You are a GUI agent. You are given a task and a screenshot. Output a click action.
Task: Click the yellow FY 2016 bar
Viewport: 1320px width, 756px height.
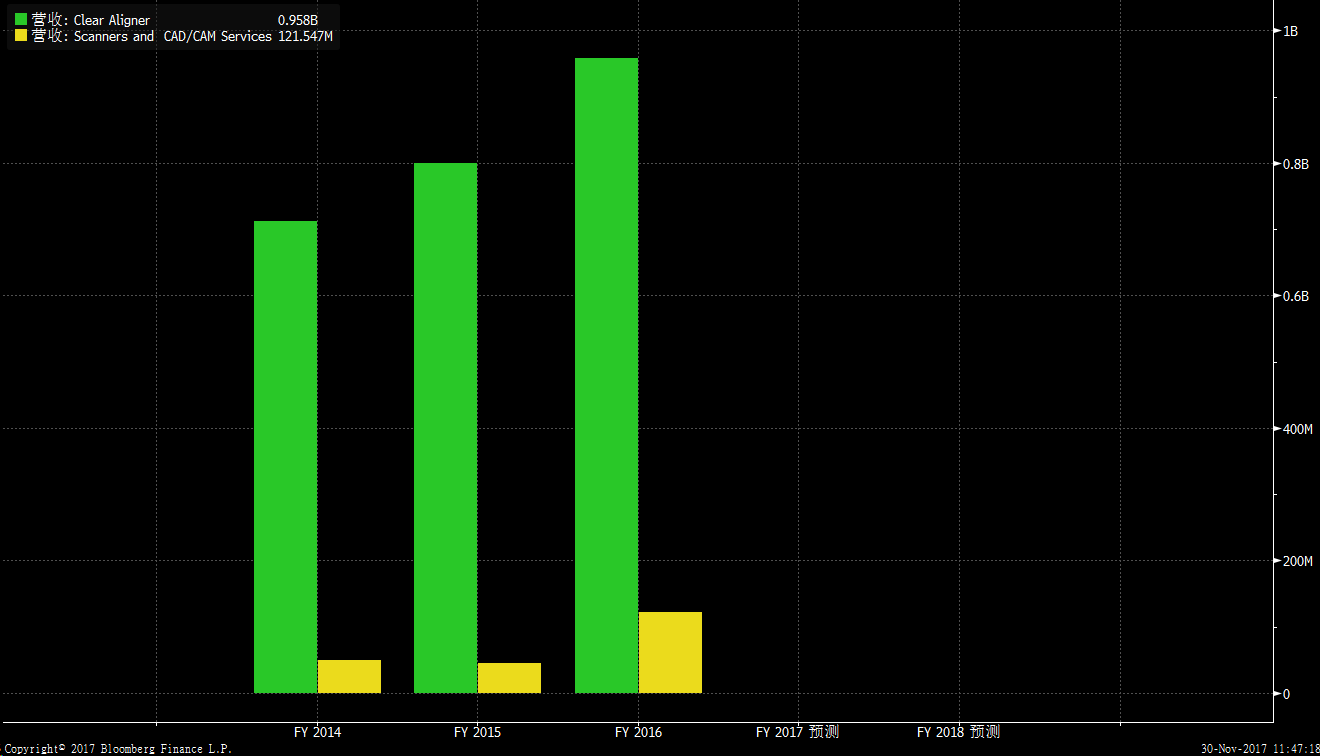click(x=670, y=652)
